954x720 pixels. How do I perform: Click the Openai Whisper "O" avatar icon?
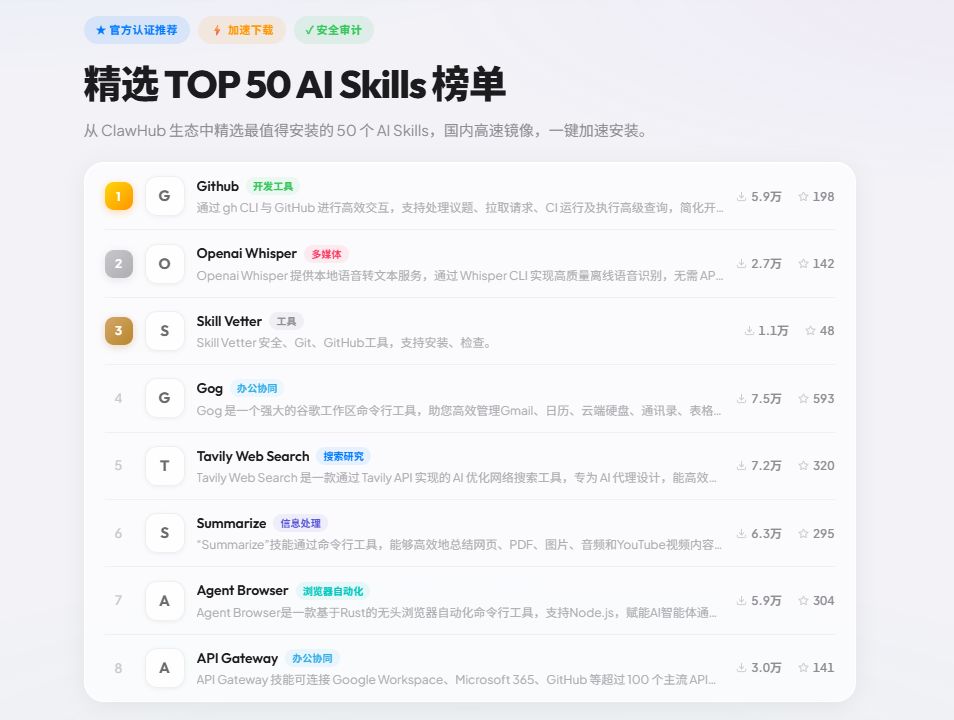click(164, 264)
